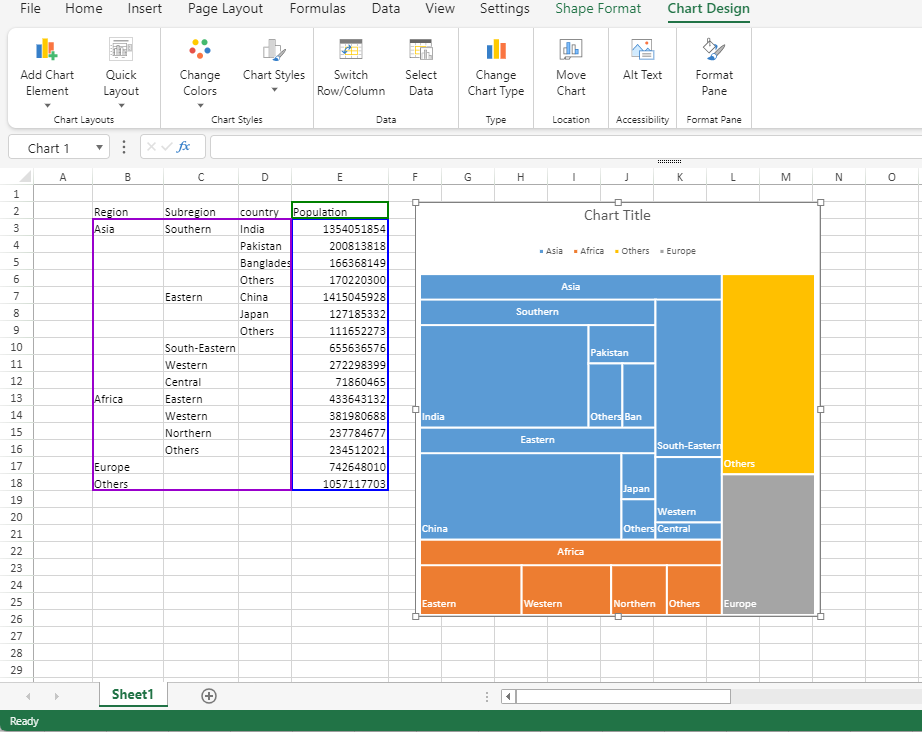Click the insert function fx button
The height and width of the screenshot is (732, 922).
pos(184,147)
